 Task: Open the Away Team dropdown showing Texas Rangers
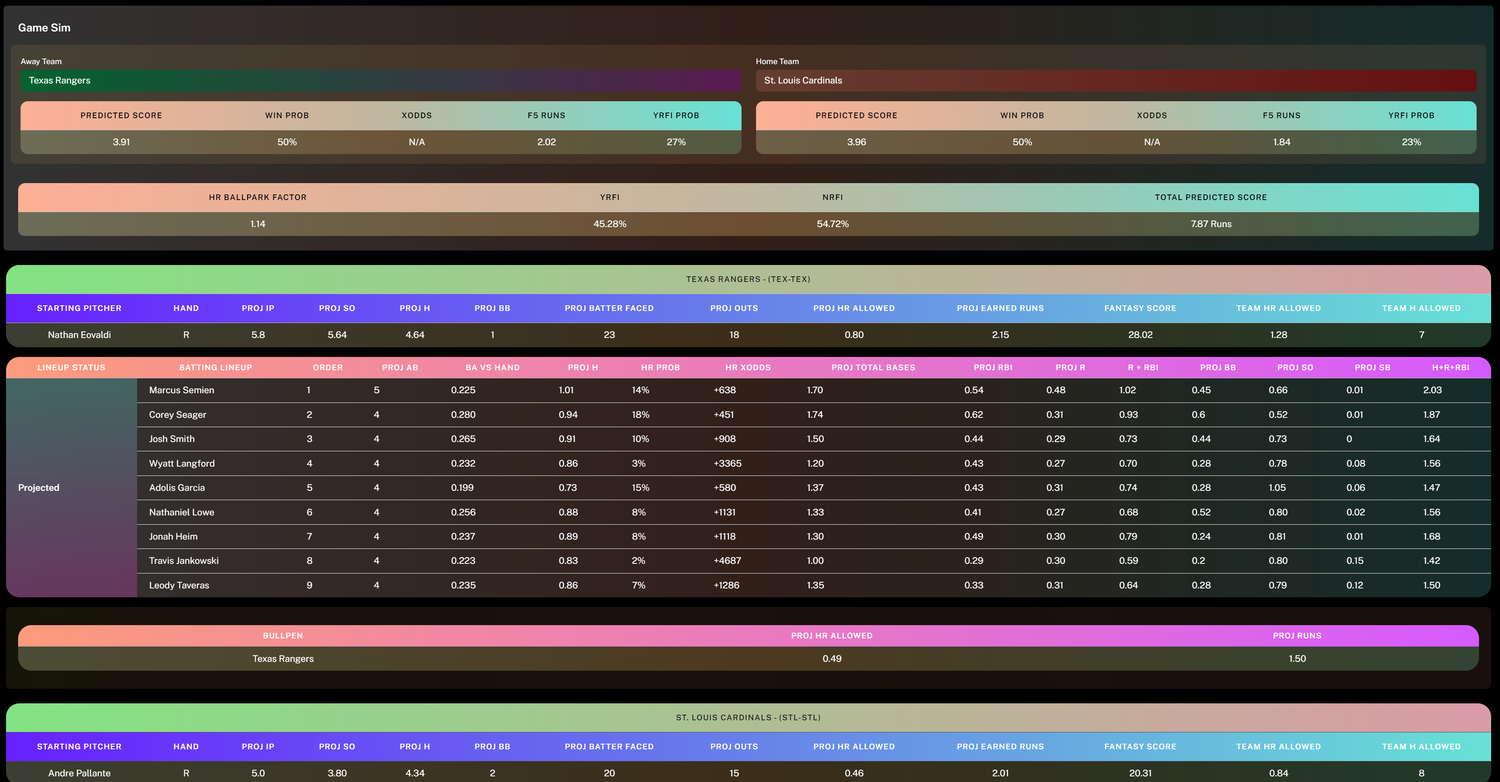[x=380, y=80]
